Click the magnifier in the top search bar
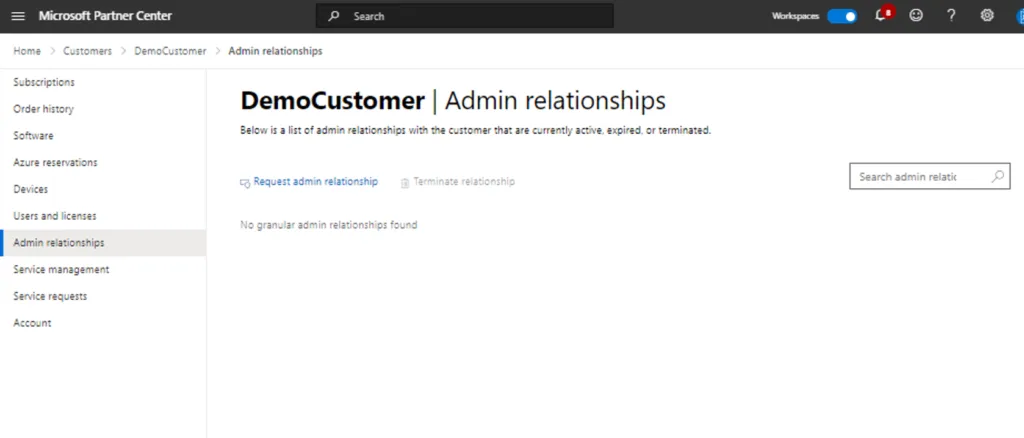The height and width of the screenshot is (438, 1024). coord(334,16)
